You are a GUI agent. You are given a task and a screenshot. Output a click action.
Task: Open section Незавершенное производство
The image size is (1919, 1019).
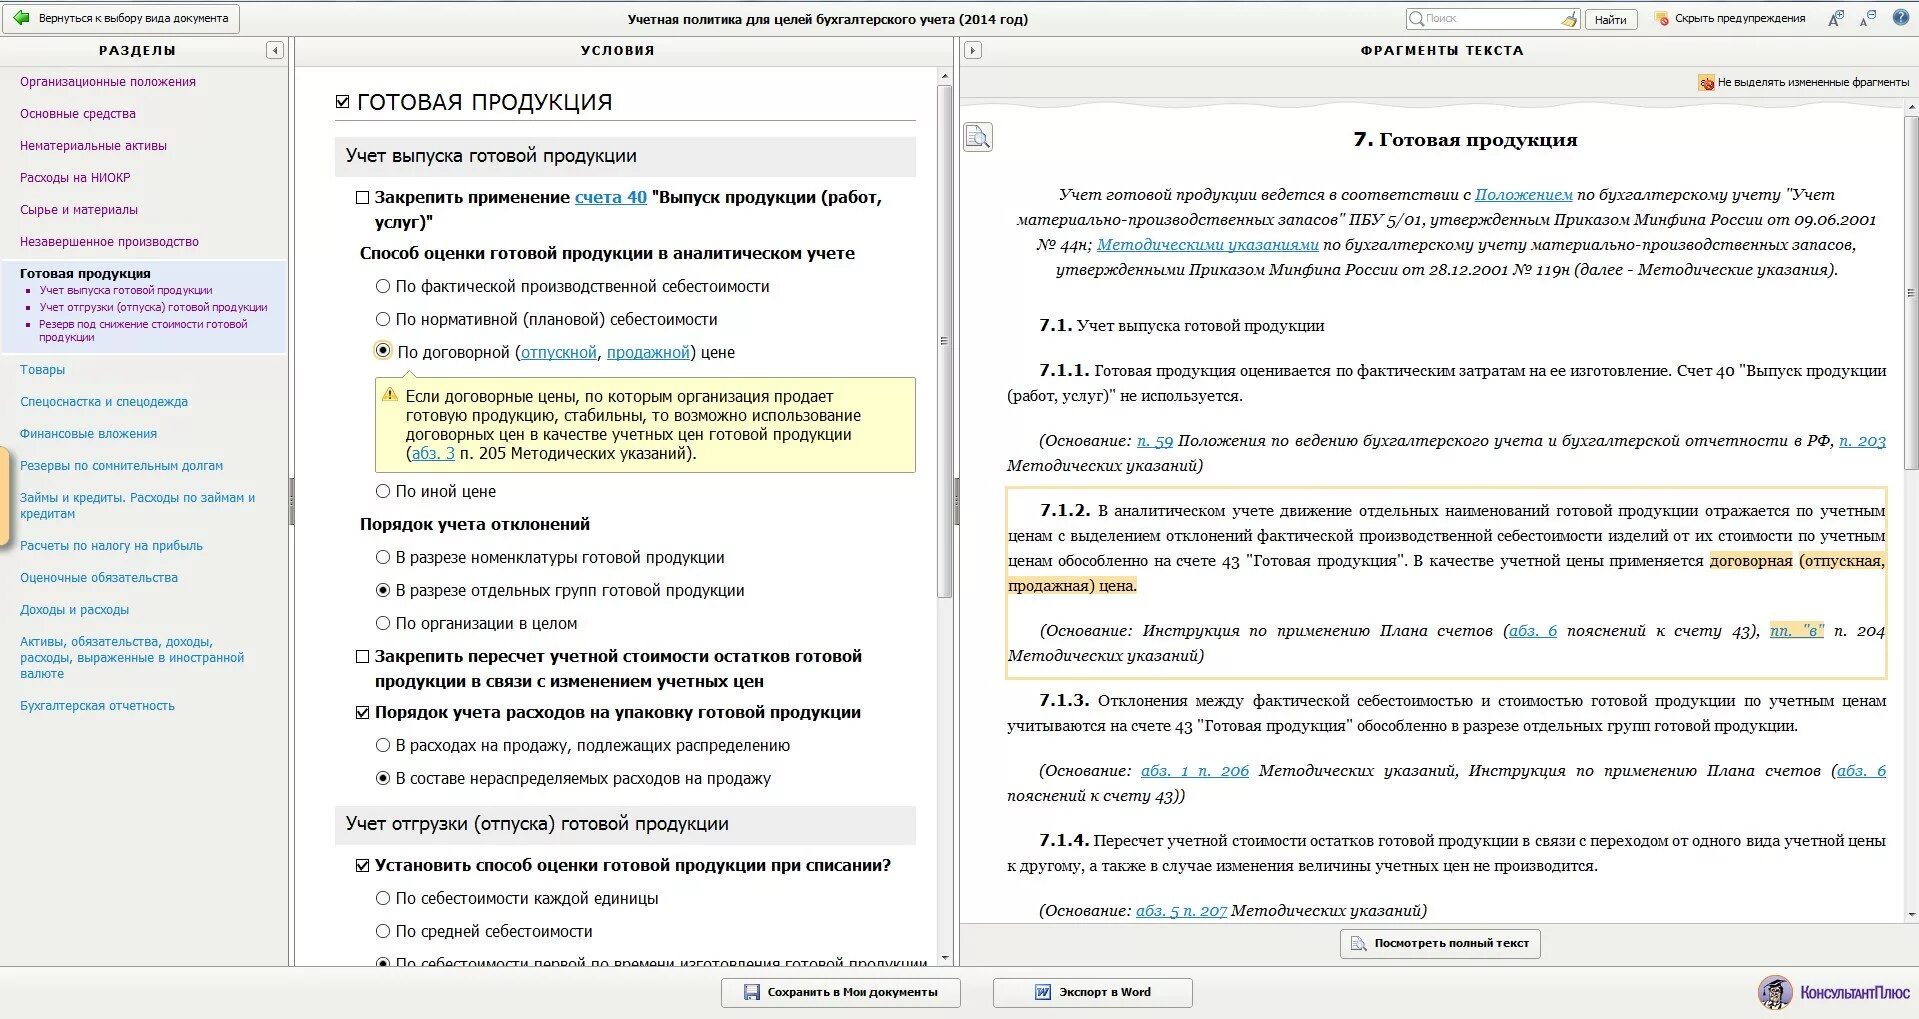109,242
